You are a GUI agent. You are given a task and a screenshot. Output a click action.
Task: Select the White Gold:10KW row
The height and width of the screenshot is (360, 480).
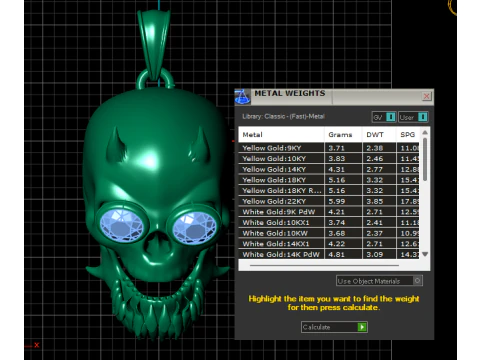pos(329,233)
